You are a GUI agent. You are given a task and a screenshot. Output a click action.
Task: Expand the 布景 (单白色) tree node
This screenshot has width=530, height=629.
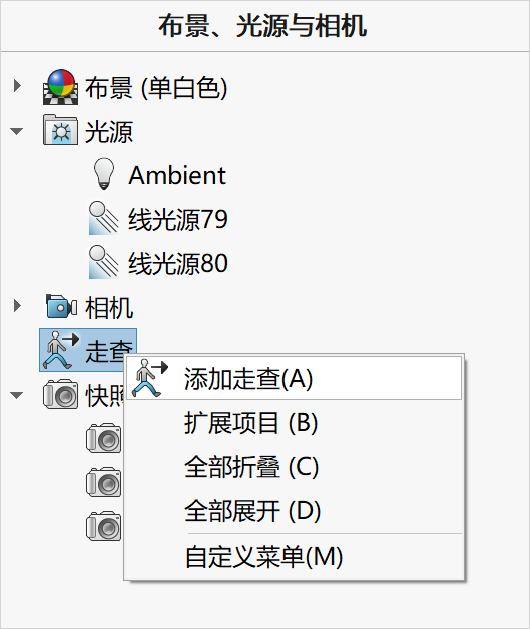coord(17,85)
